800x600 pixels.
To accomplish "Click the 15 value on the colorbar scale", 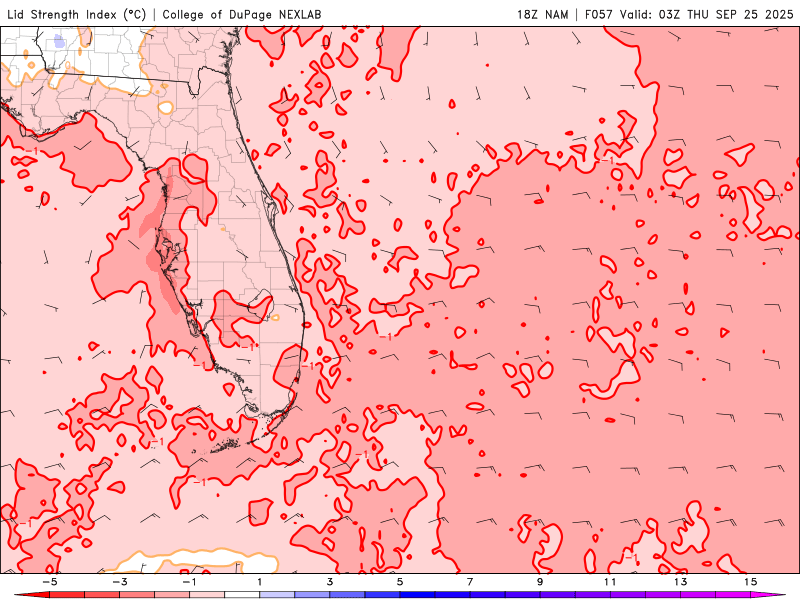I will pyautogui.click(x=751, y=582).
